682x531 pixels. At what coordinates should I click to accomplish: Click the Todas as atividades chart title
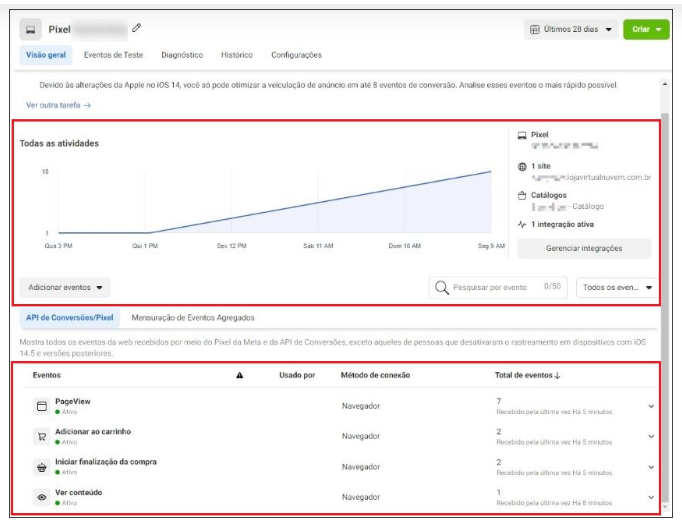click(59, 144)
